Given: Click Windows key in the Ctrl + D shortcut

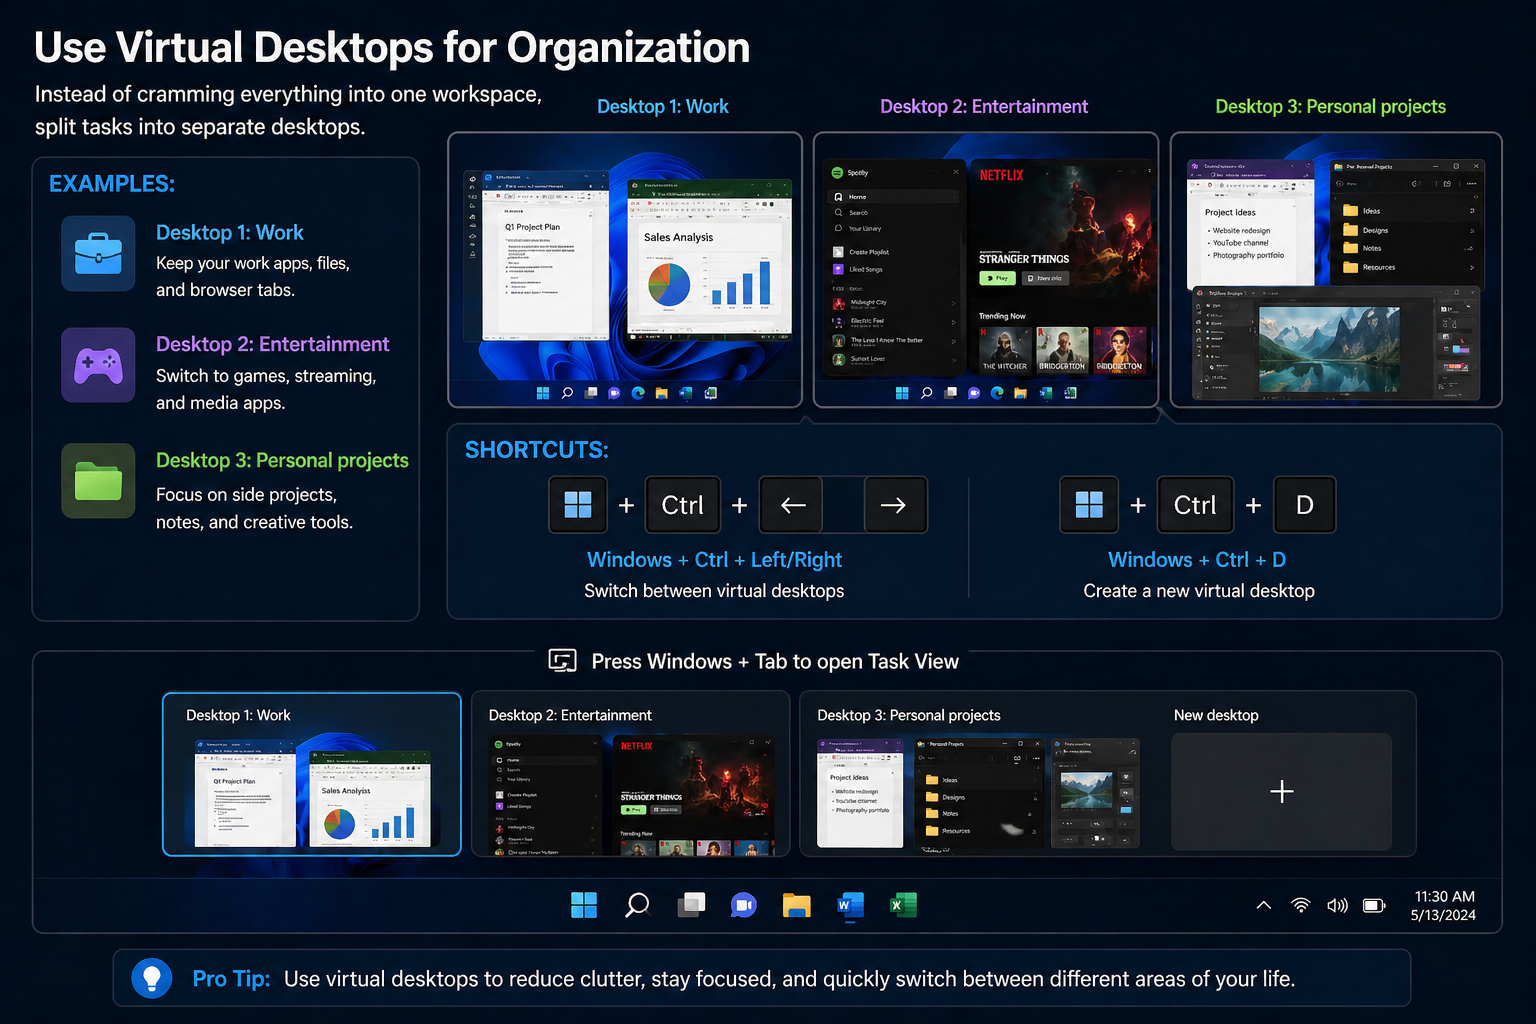Looking at the screenshot, I should (x=1089, y=505).
